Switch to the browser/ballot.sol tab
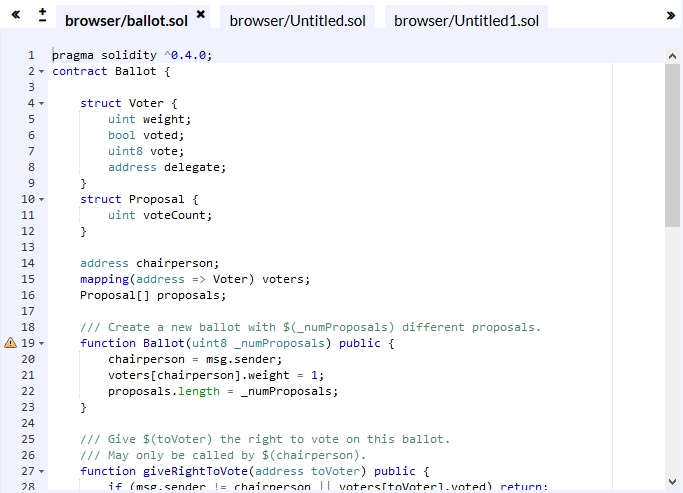Screen dimensions: 683x493 [128, 20]
